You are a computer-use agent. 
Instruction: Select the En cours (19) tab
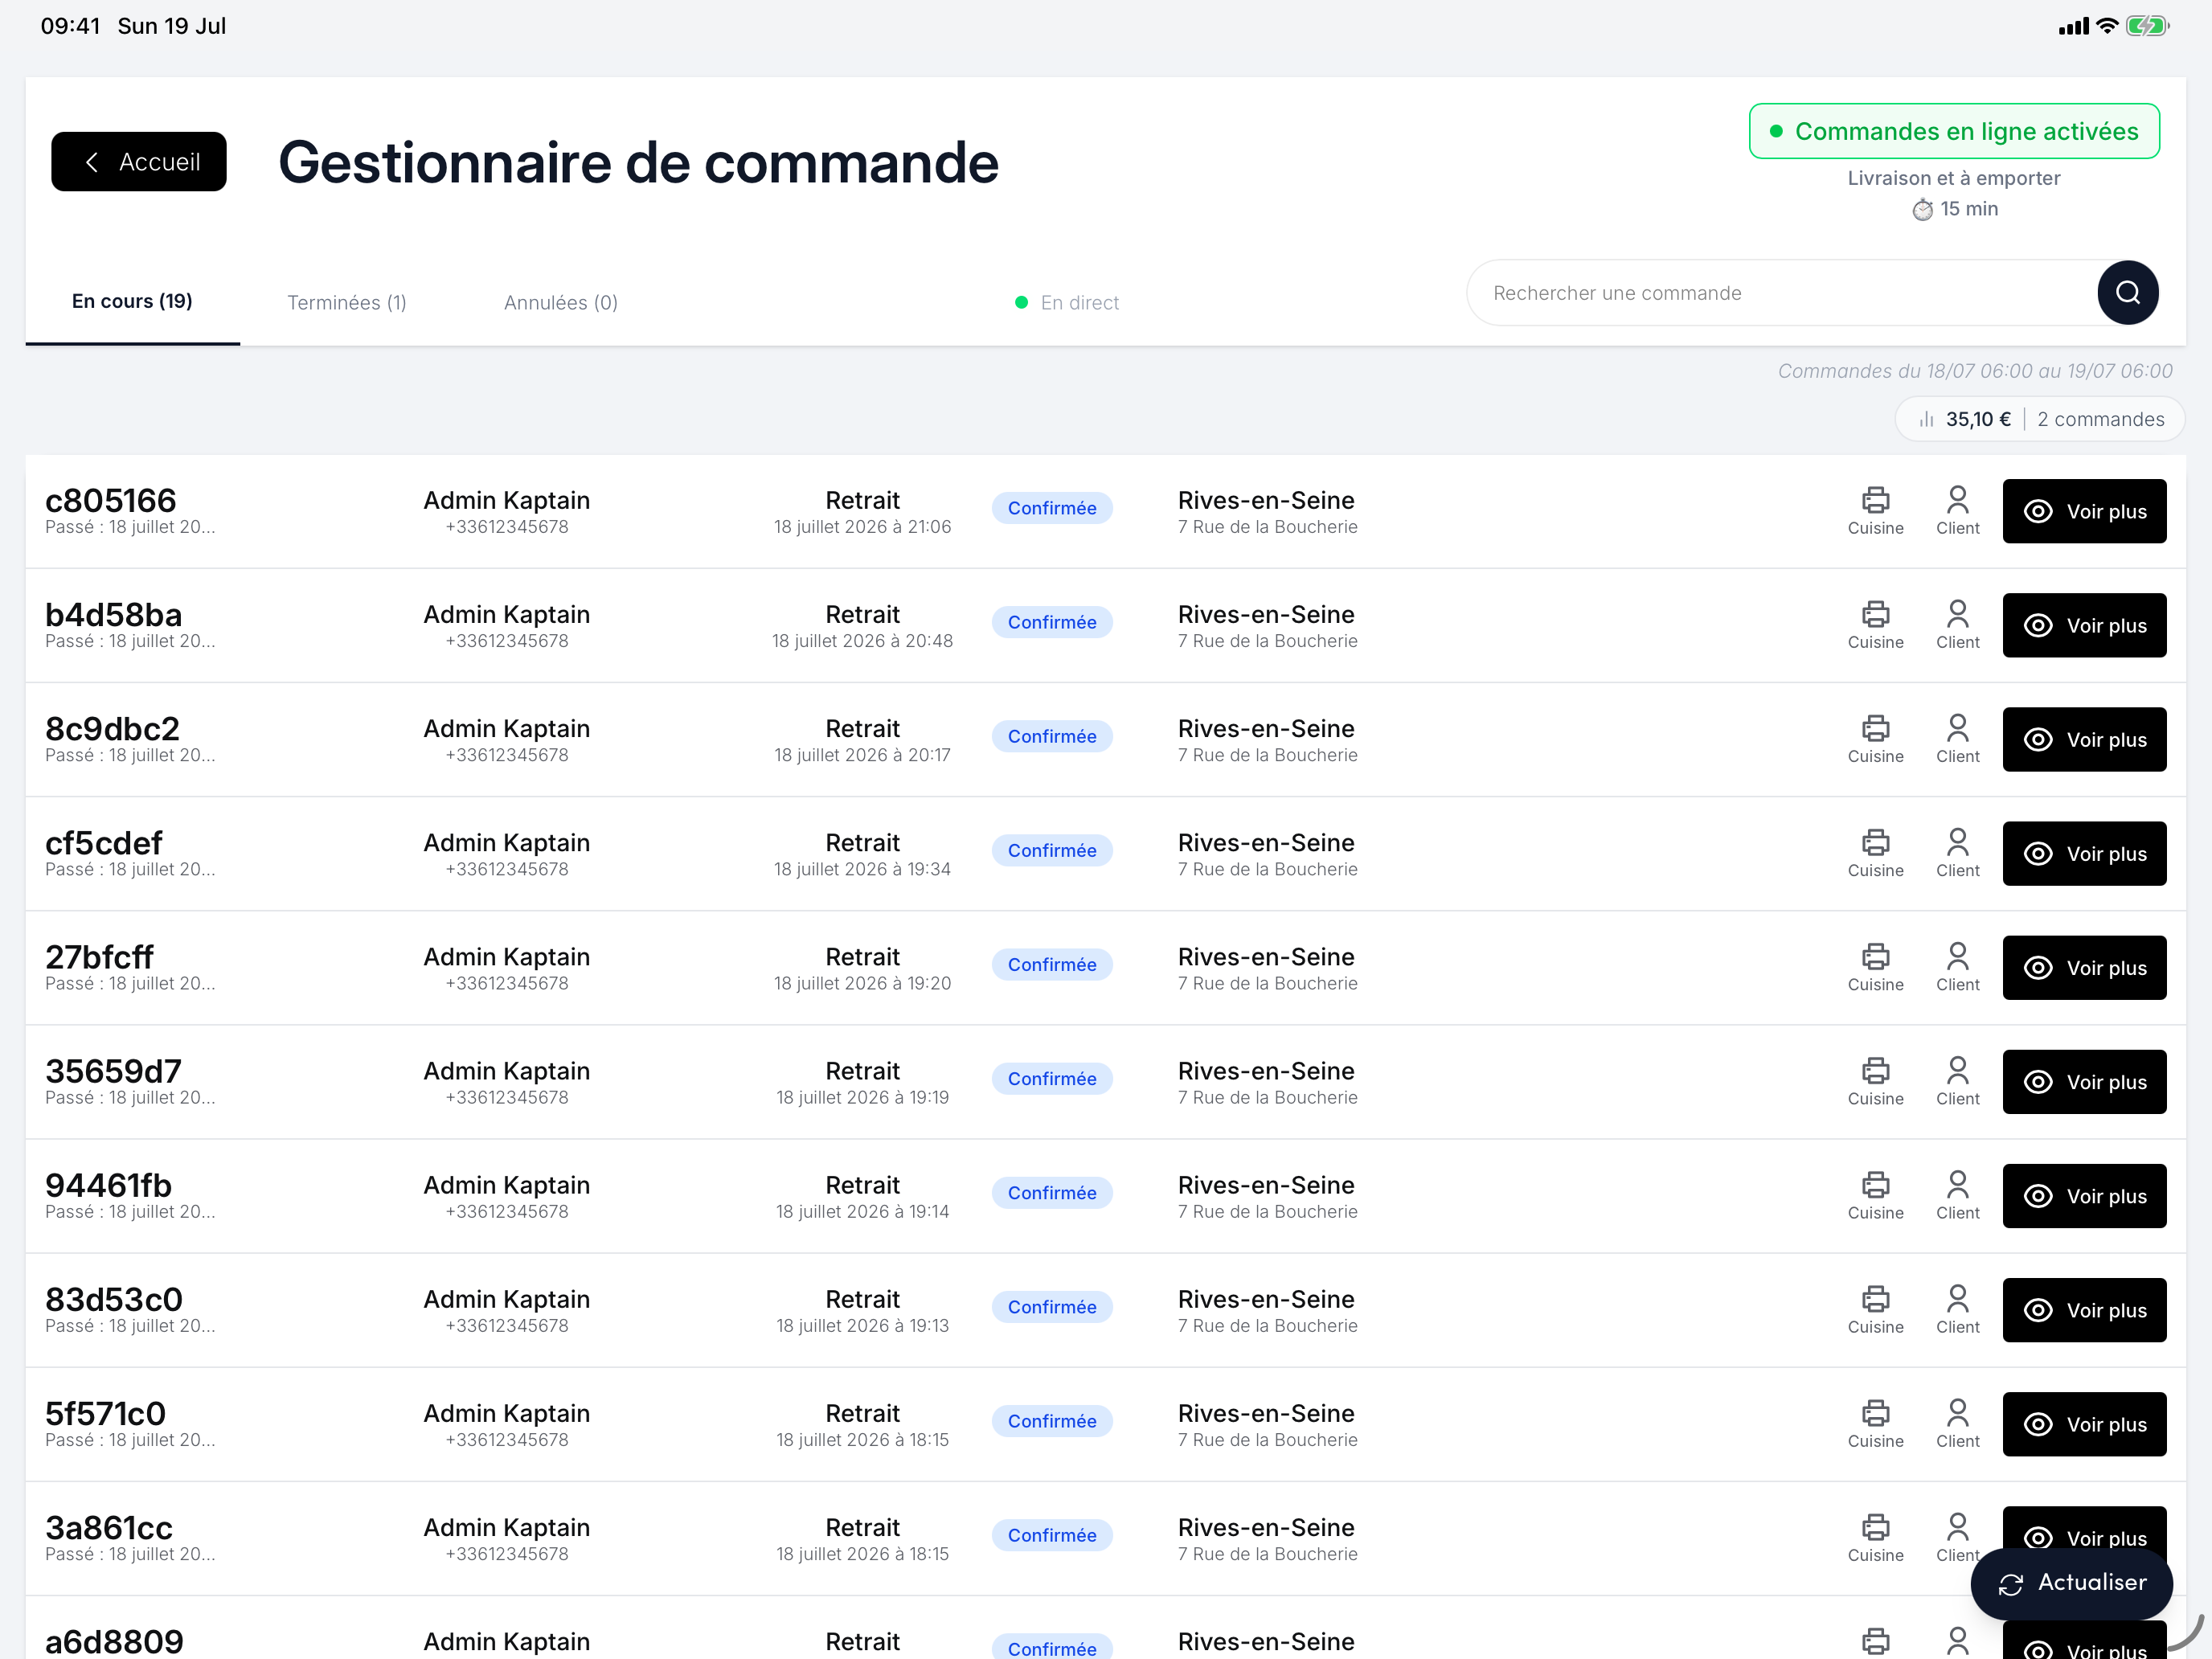(x=132, y=301)
